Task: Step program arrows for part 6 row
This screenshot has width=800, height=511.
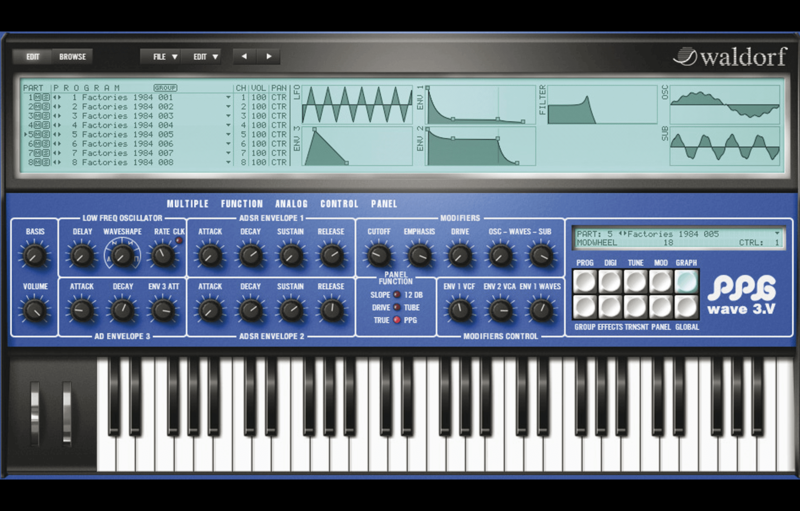Action: (57, 144)
